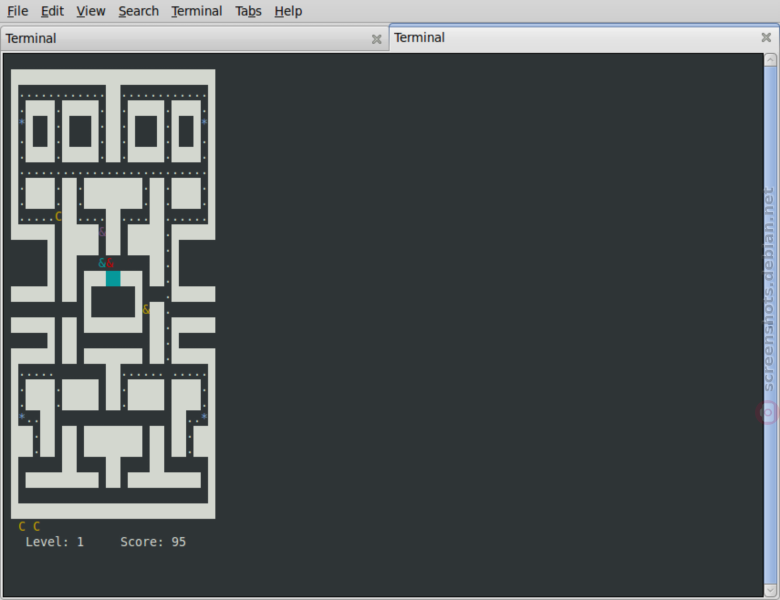Click the vertical scrollbar track
This screenshot has width=780, height=600.
770,325
